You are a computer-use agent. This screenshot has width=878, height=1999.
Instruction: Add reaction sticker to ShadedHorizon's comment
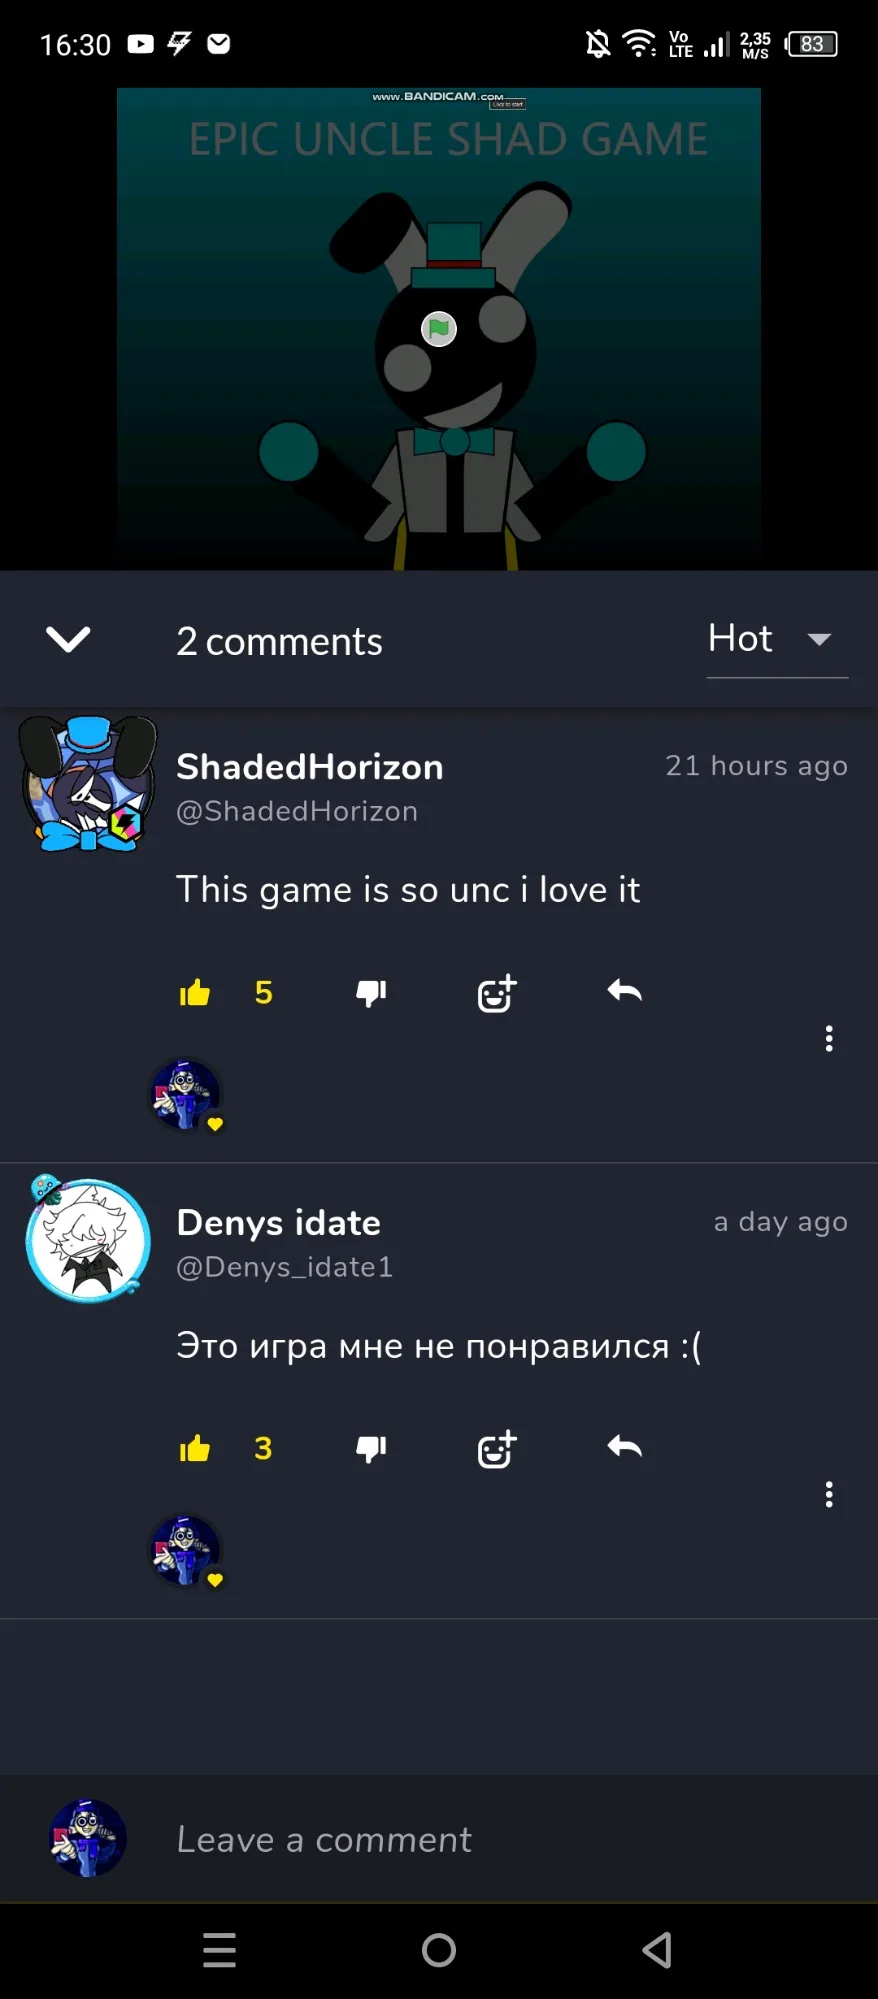click(497, 993)
